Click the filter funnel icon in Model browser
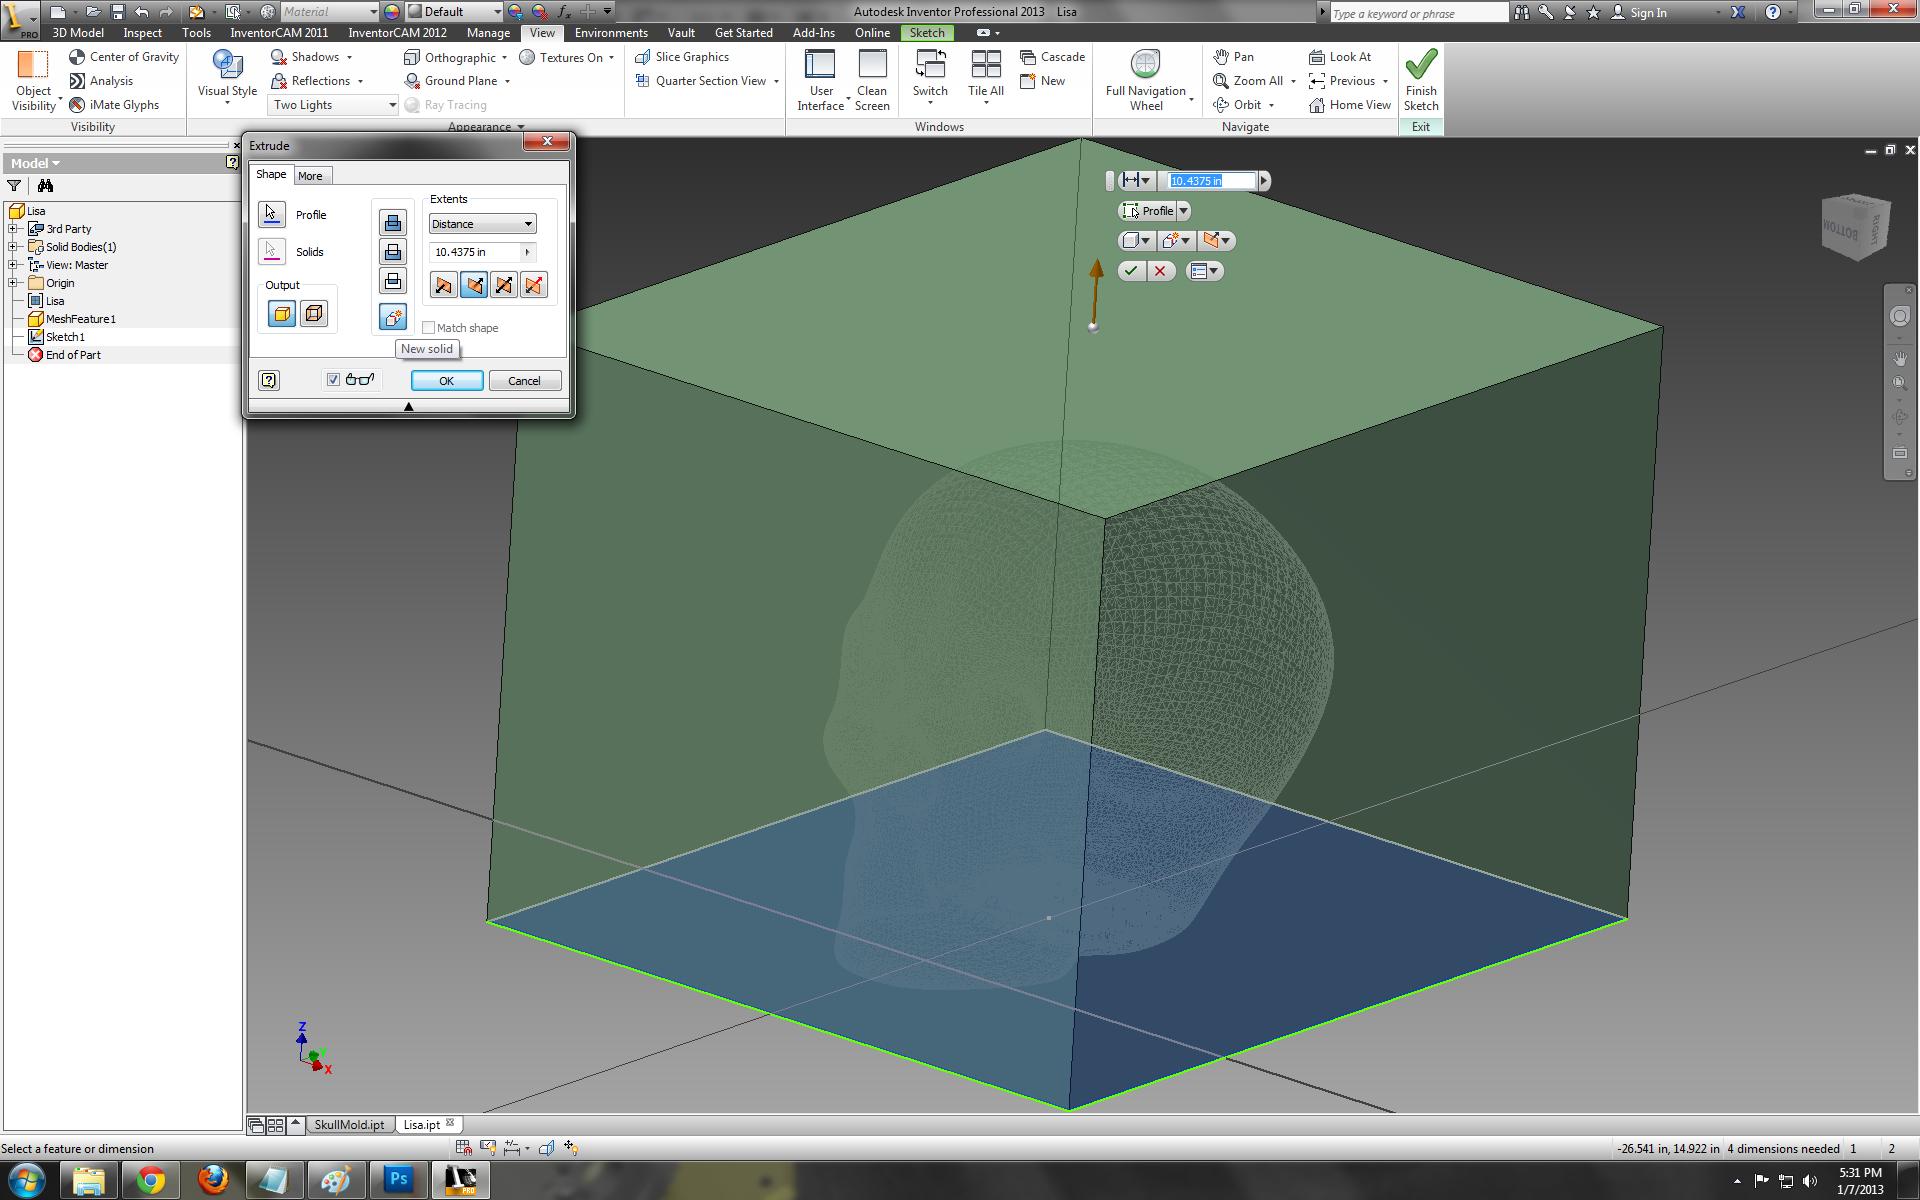Image resolution: width=1920 pixels, height=1200 pixels. 14,186
